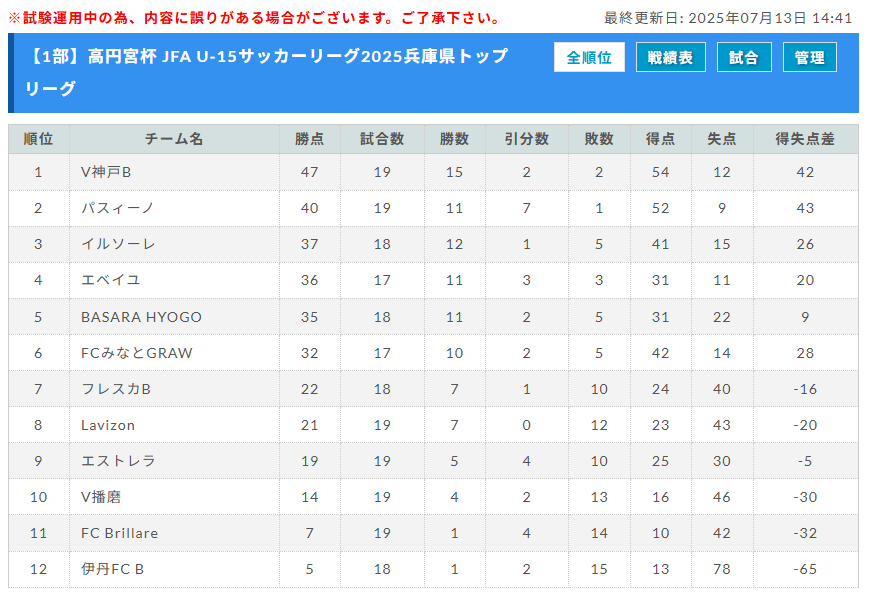Click the イルソーレ team name
Screen dimensions: 871x600
tap(118, 244)
